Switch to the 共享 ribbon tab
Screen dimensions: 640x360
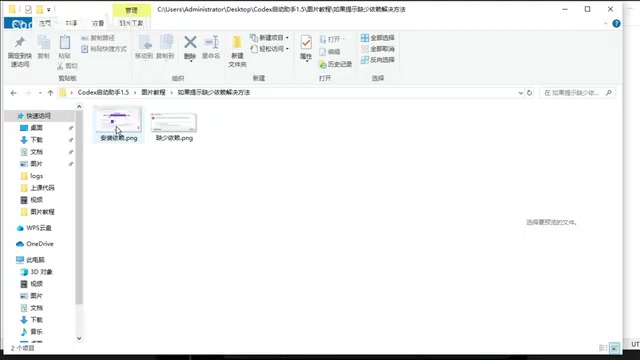71,23
